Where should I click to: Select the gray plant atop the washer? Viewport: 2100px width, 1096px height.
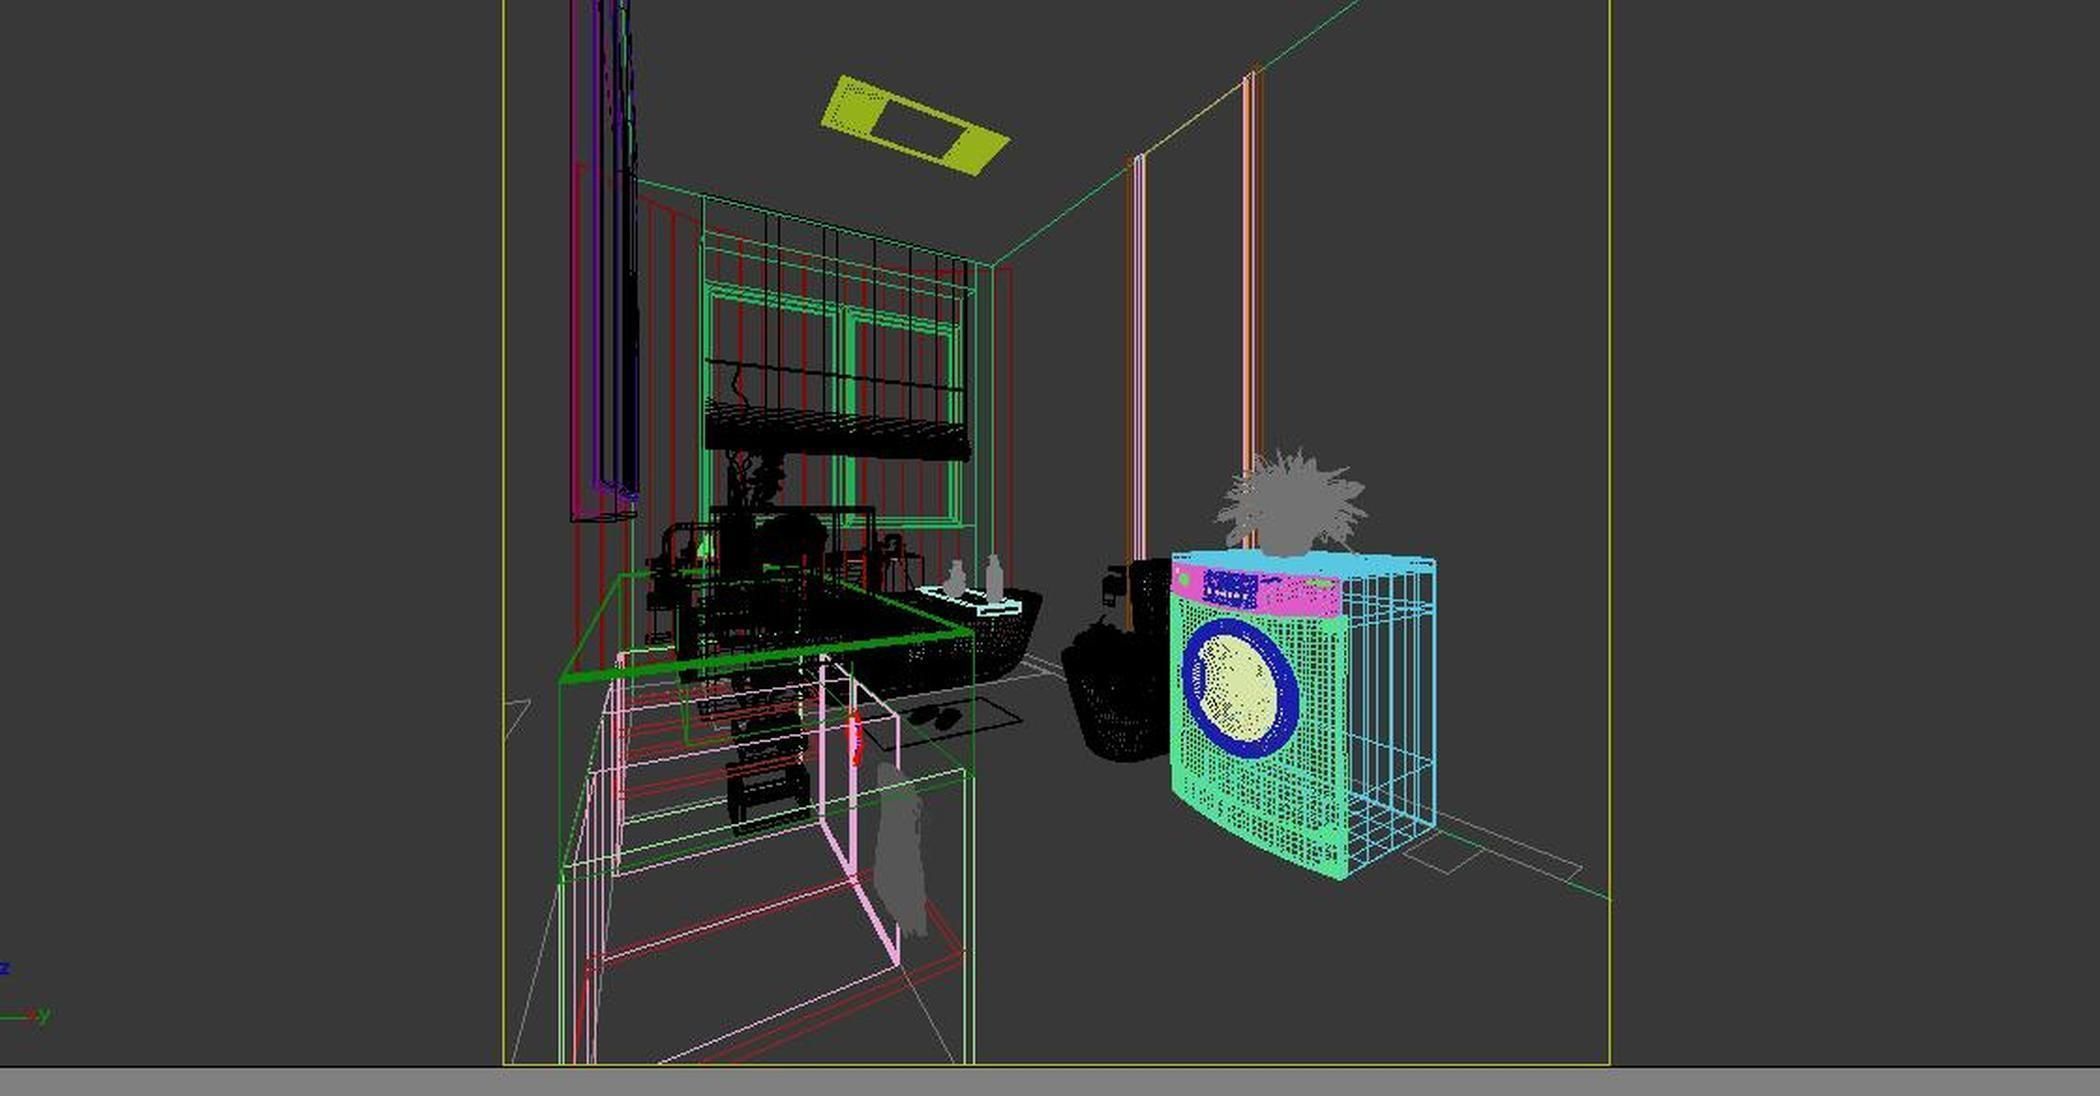[x=1291, y=507]
